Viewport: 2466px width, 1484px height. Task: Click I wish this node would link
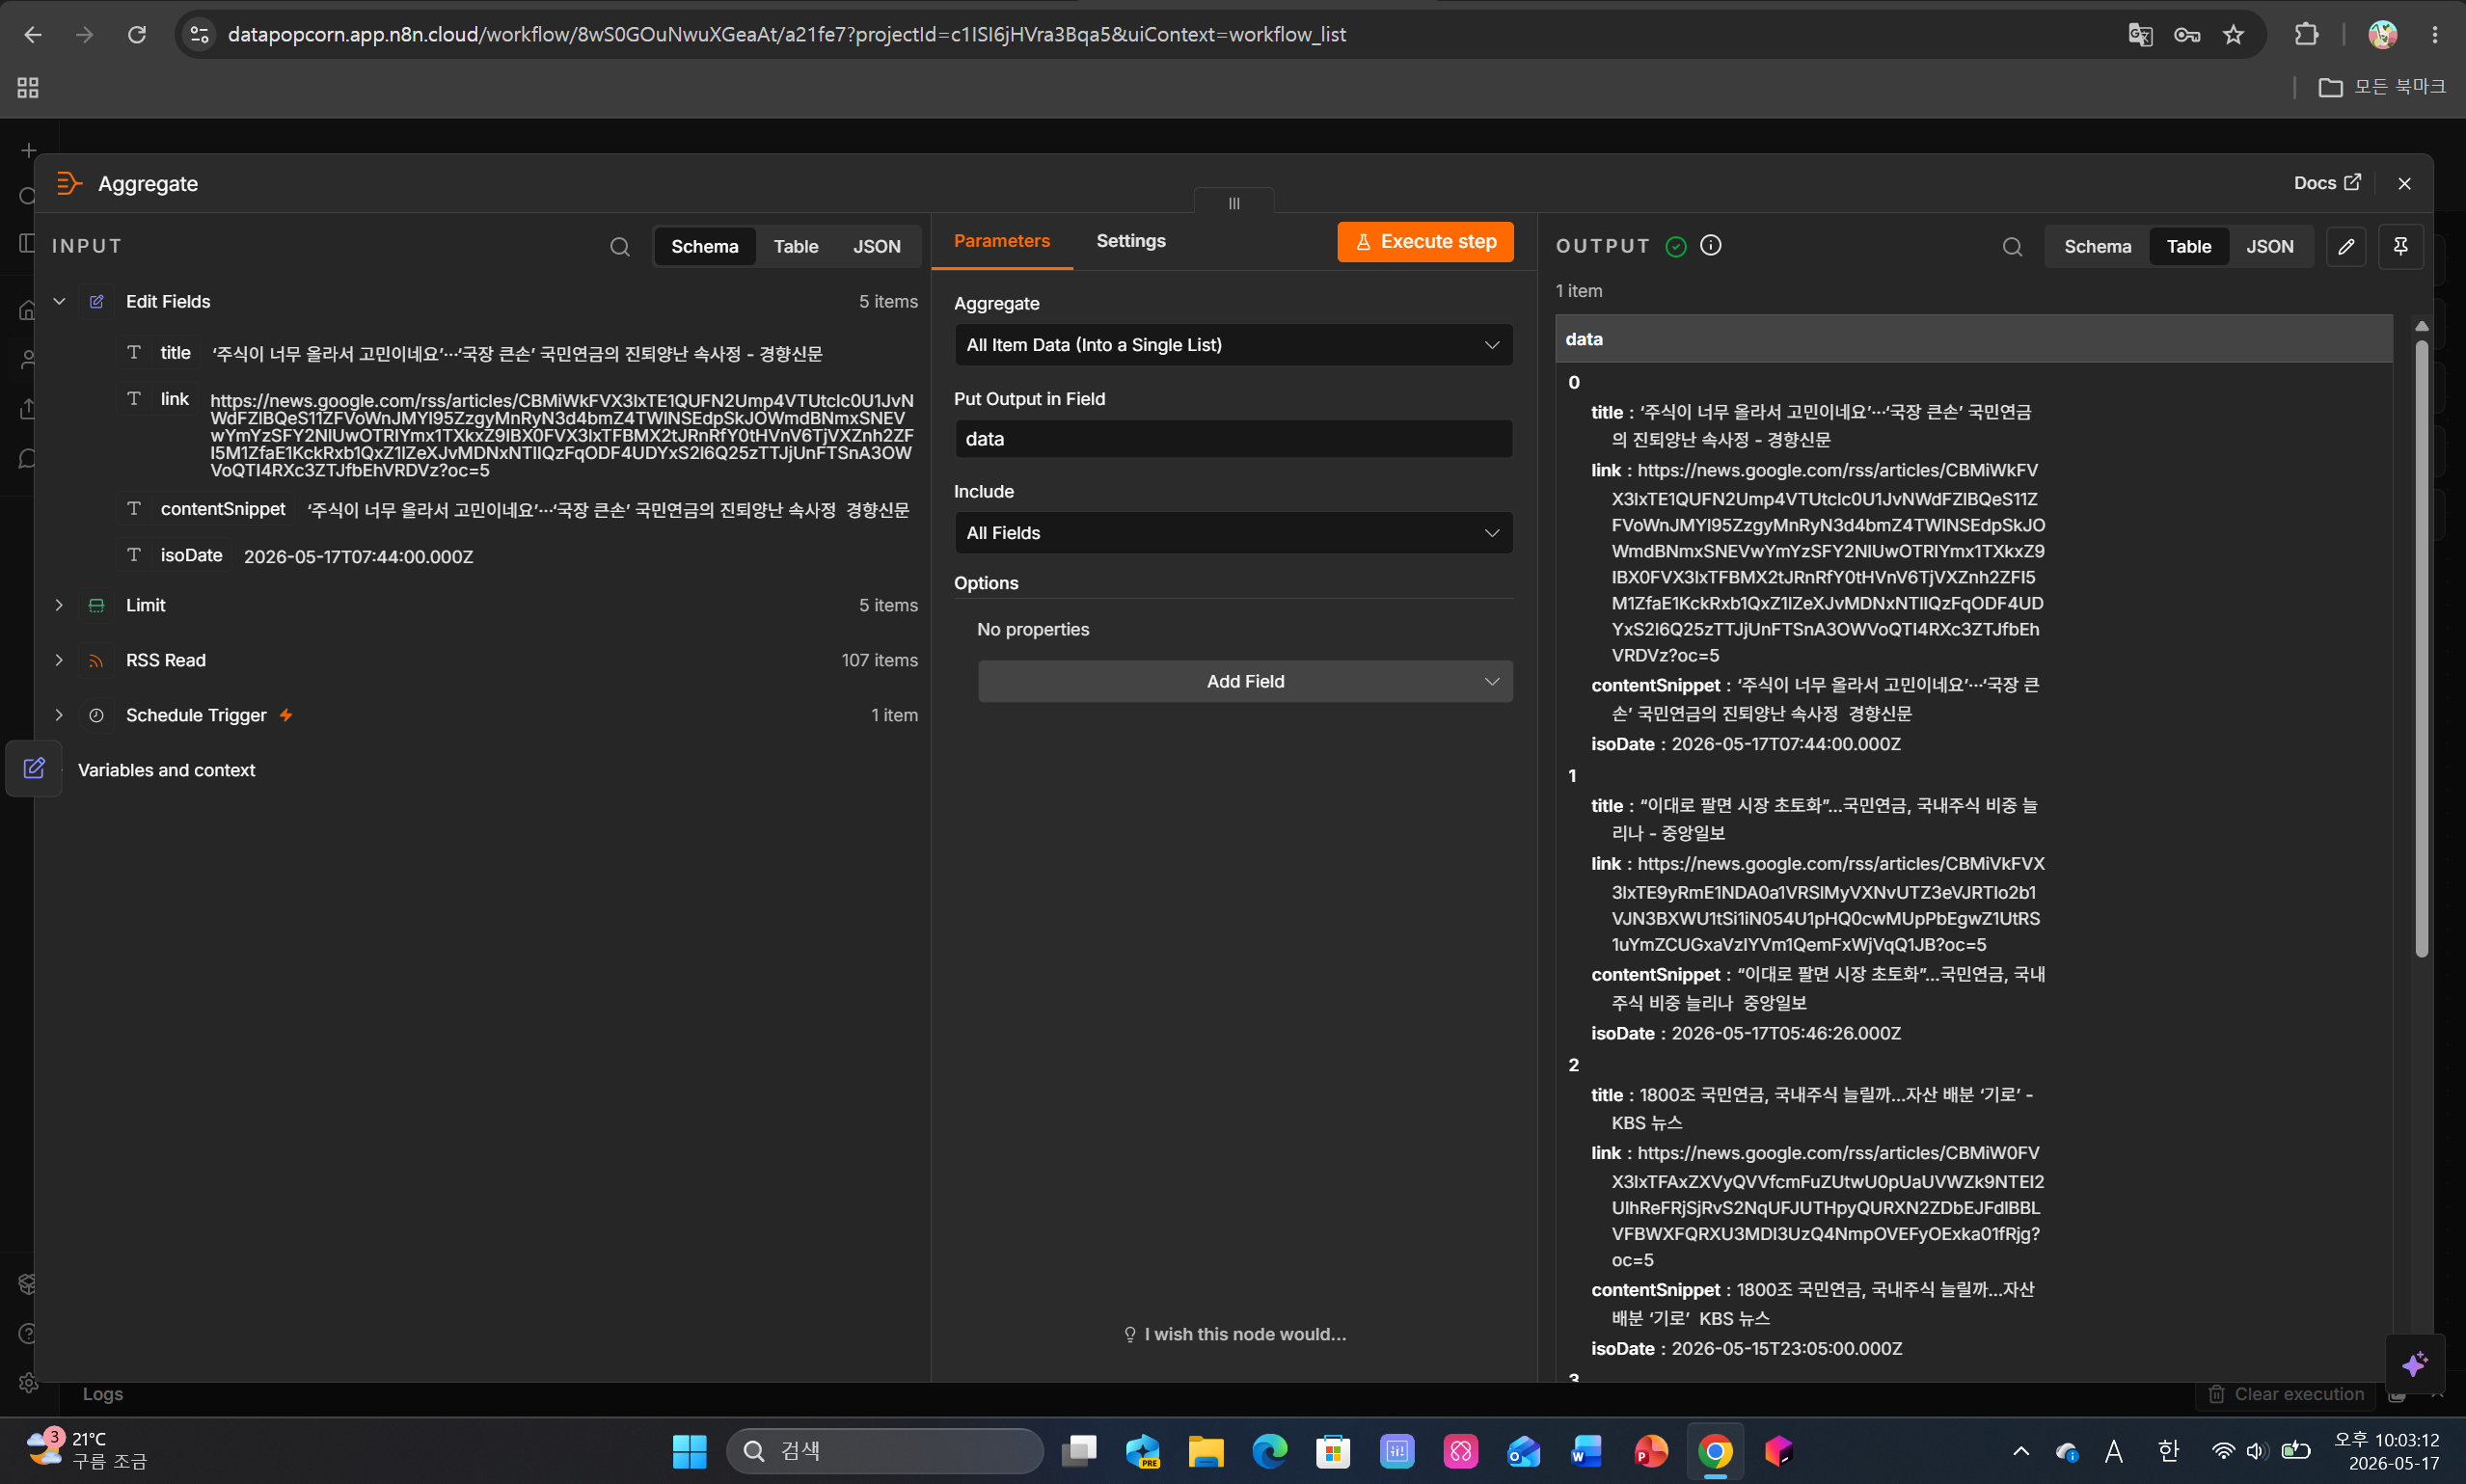pos(1234,1334)
